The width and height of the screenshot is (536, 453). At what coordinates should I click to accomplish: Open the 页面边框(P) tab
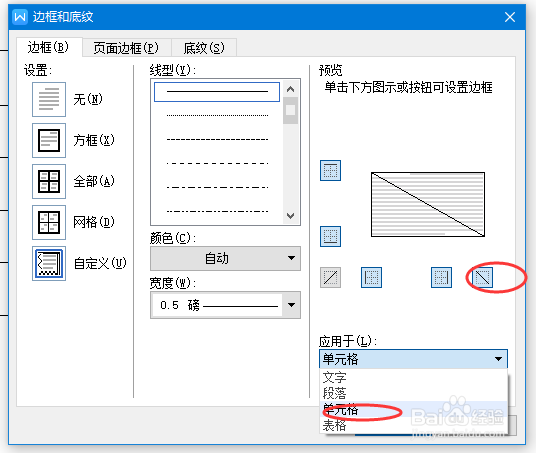[126, 48]
